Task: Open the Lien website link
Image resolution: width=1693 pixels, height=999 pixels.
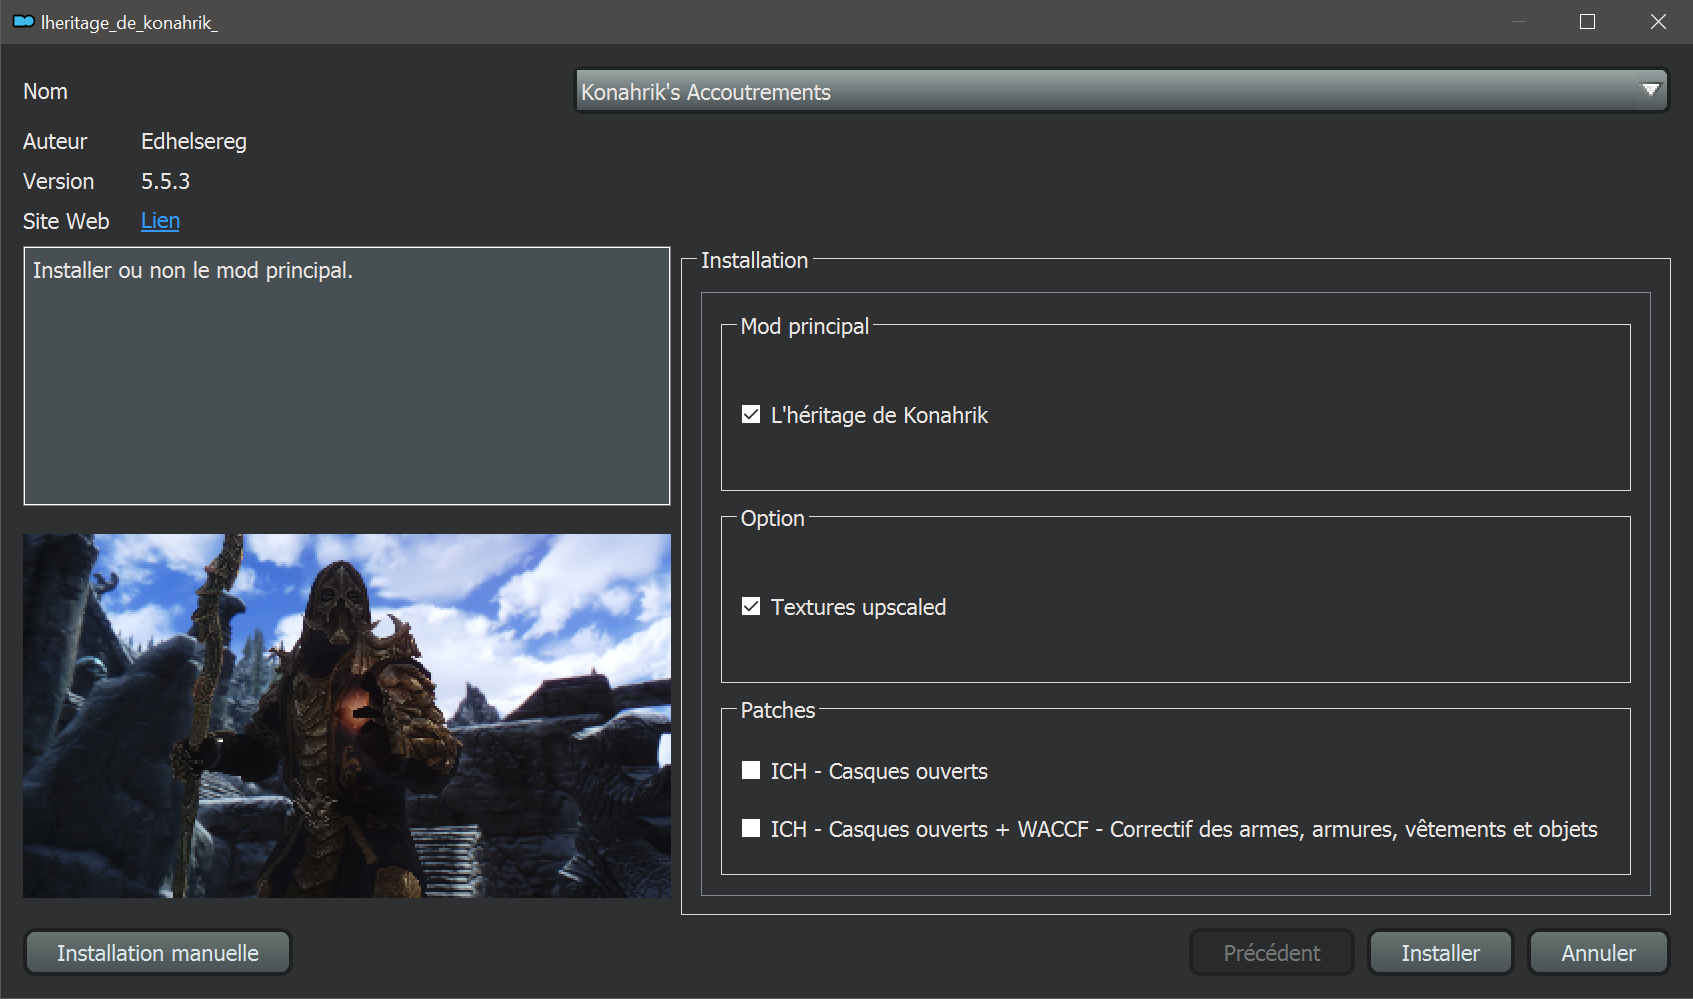Action: pos(160,220)
